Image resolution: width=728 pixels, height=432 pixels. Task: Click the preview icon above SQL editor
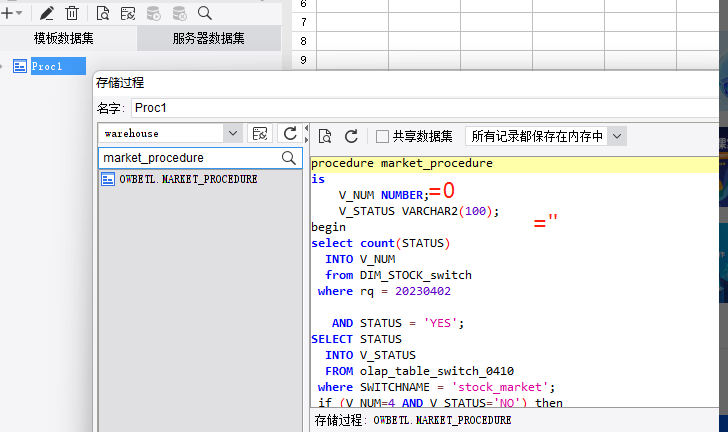click(325, 136)
